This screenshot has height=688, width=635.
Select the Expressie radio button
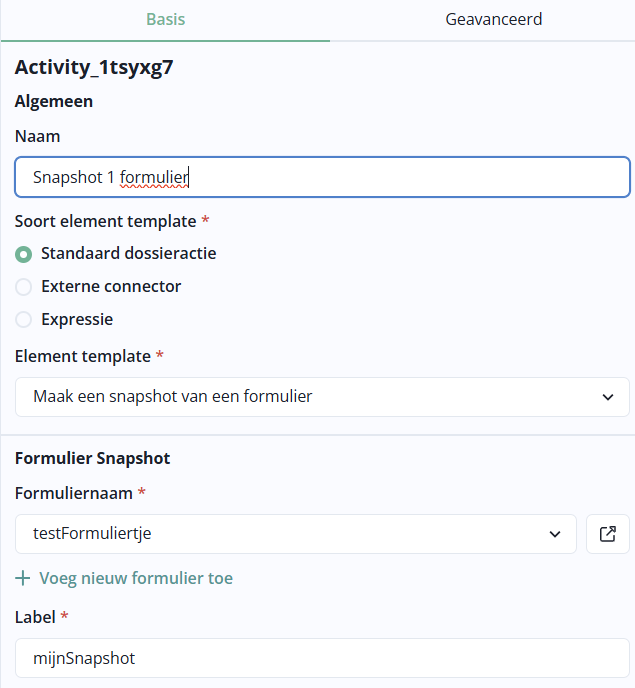pyautogui.click(x=24, y=320)
